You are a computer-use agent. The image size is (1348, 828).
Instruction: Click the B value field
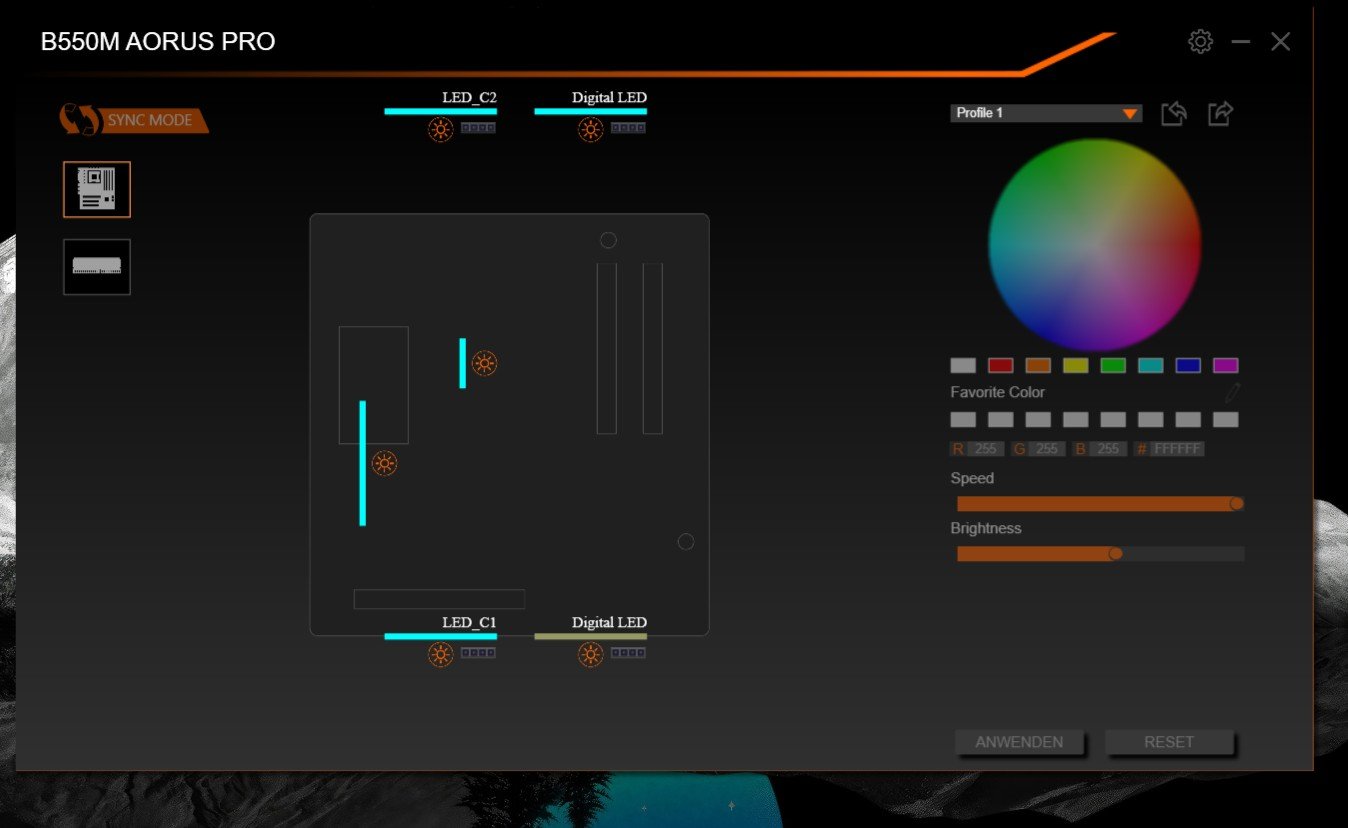pos(1108,449)
